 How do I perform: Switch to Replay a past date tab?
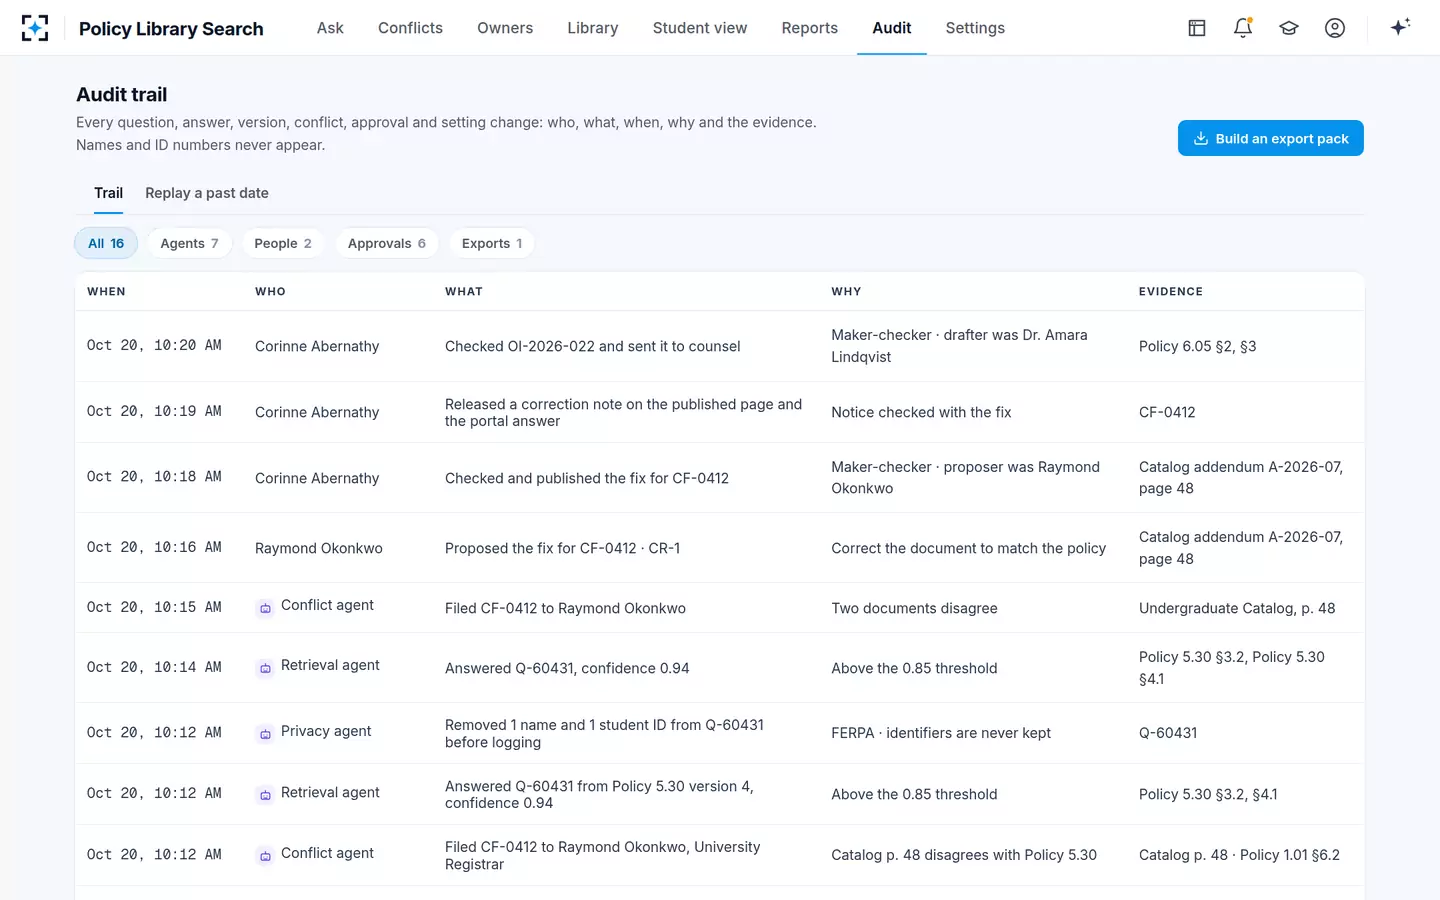[207, 193]
